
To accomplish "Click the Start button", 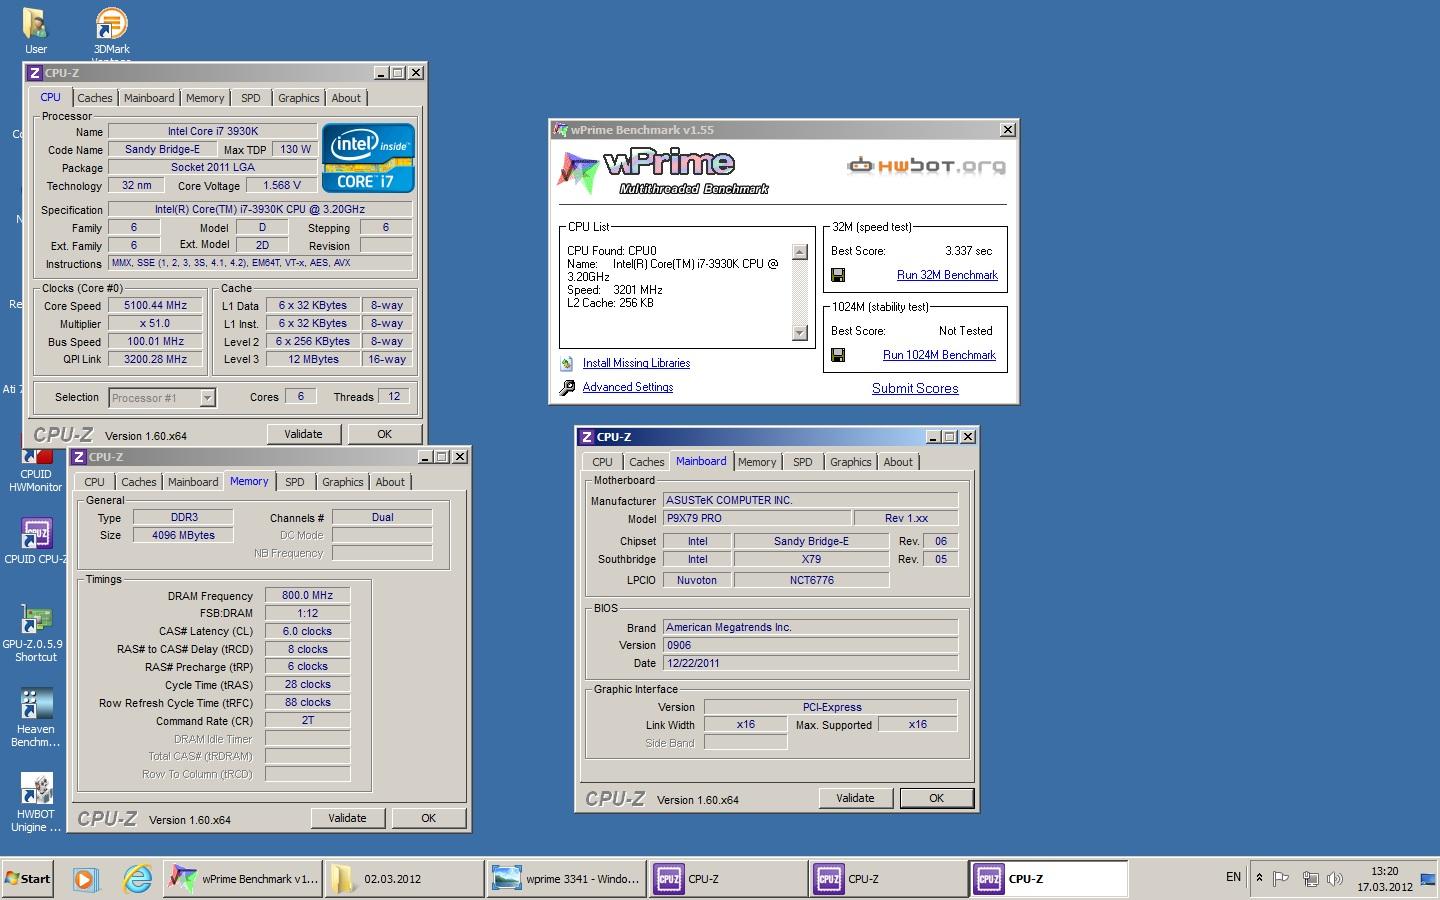I will click(x=28, y=879).
